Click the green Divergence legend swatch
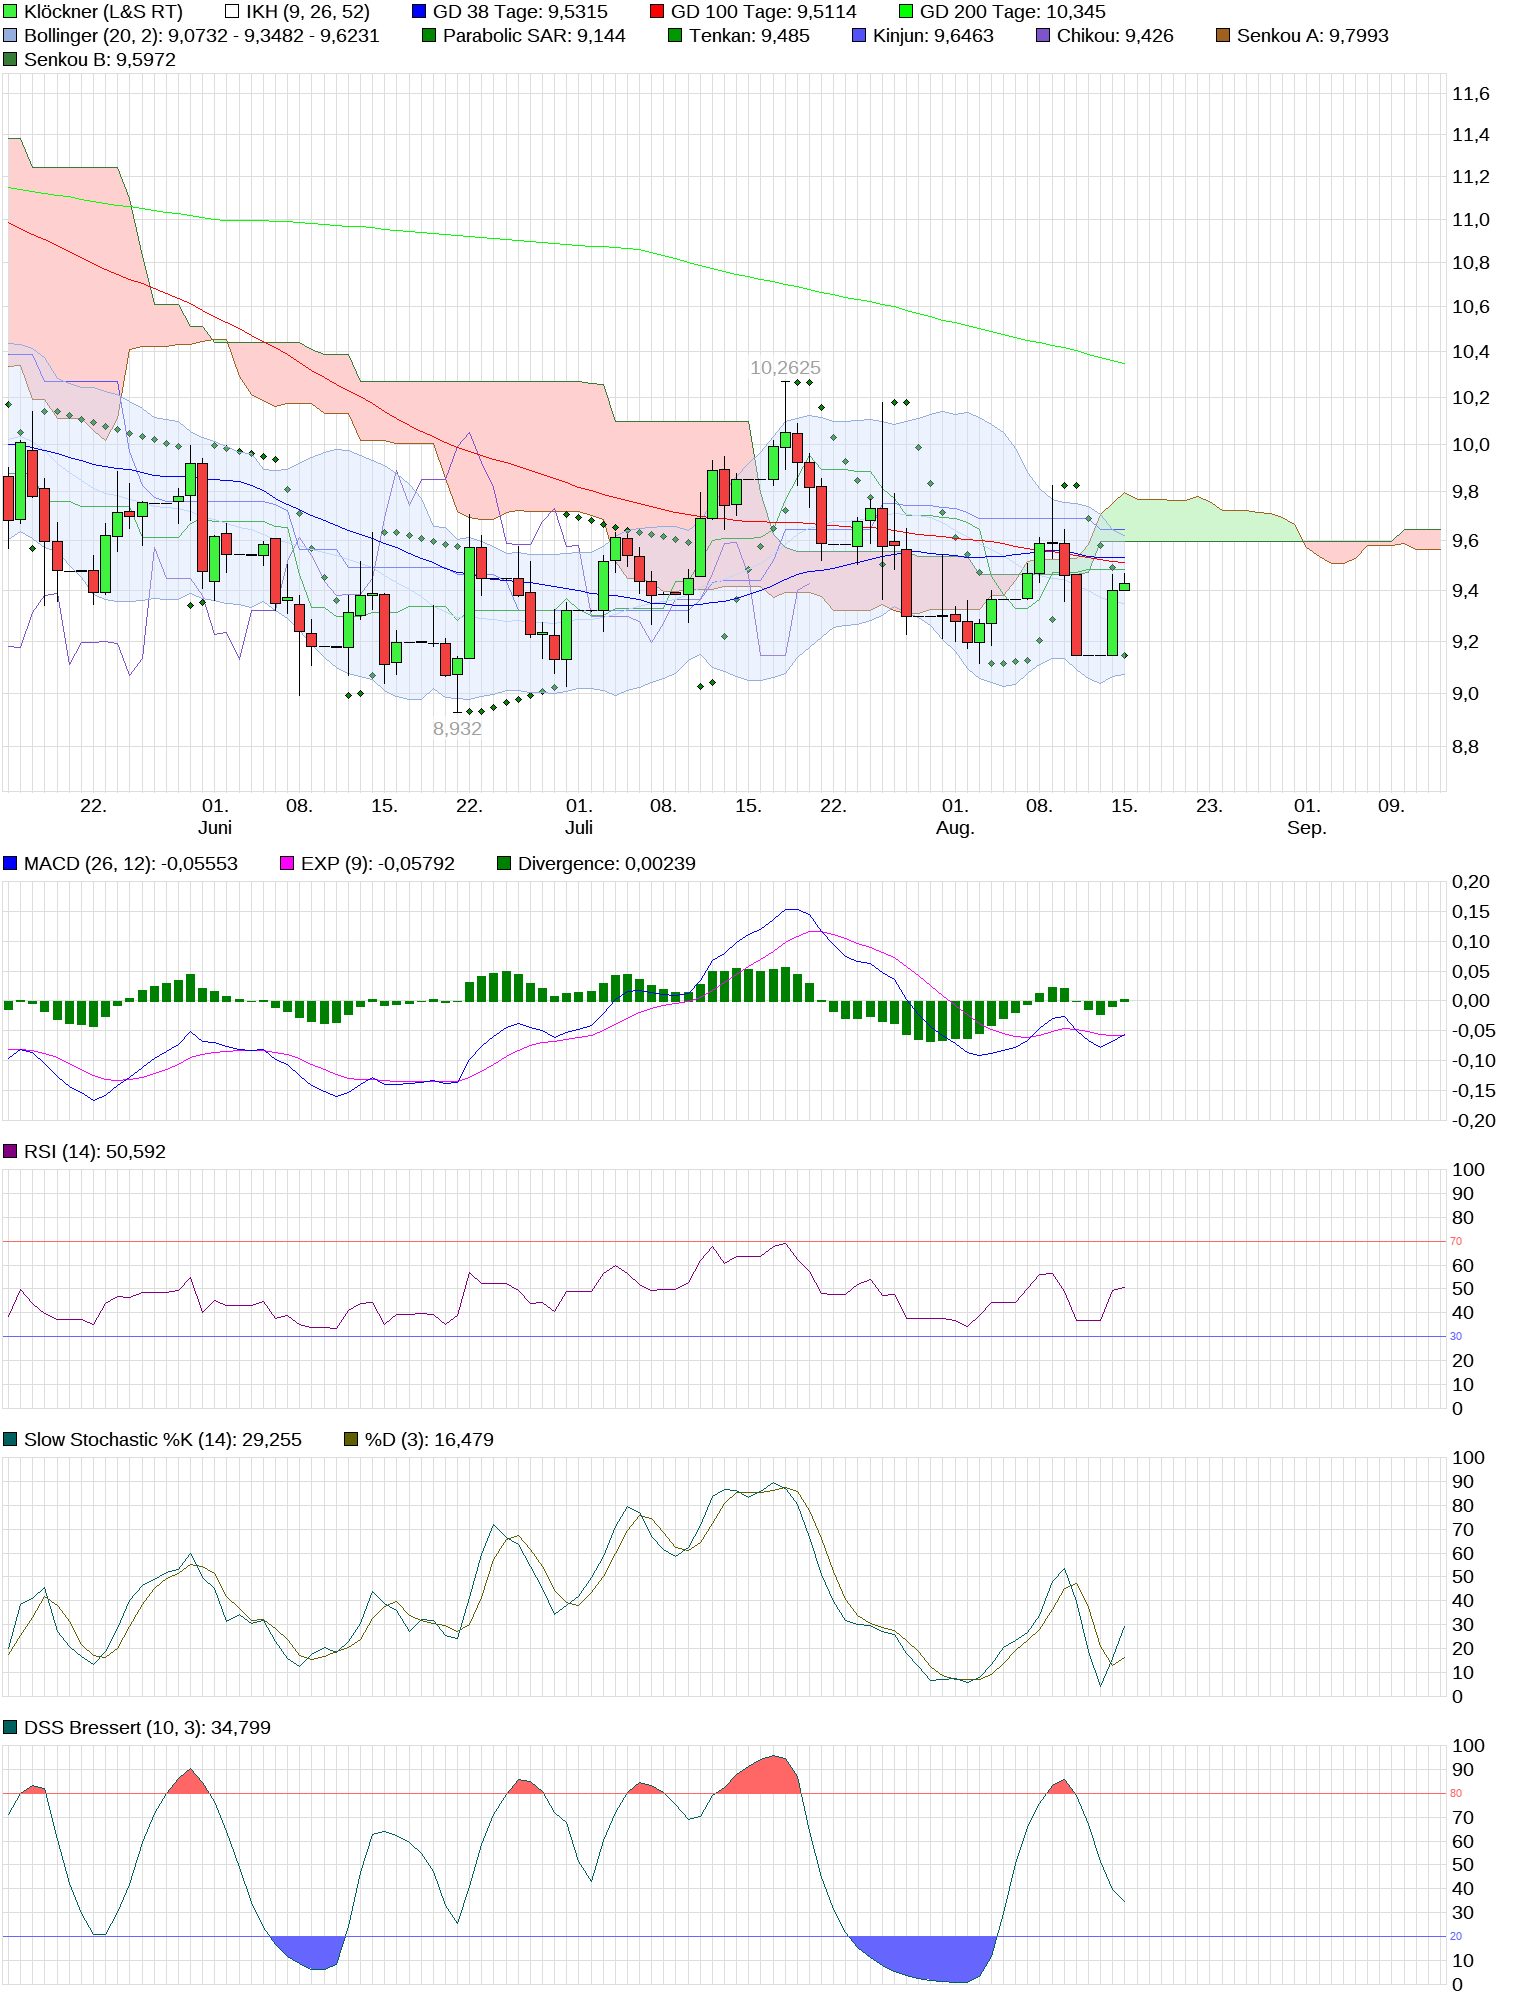The image size is (1520, 2005). (x=504, y=864)
